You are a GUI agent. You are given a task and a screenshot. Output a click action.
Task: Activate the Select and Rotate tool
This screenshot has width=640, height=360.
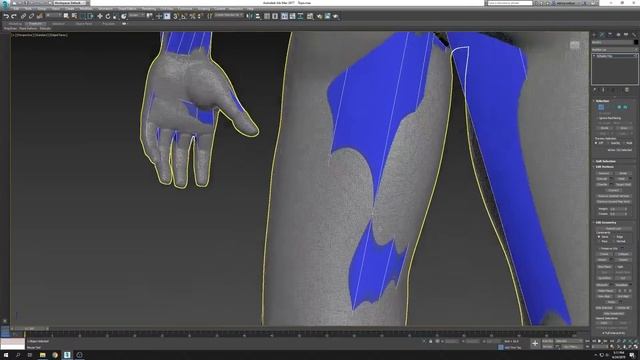[108, 16]
